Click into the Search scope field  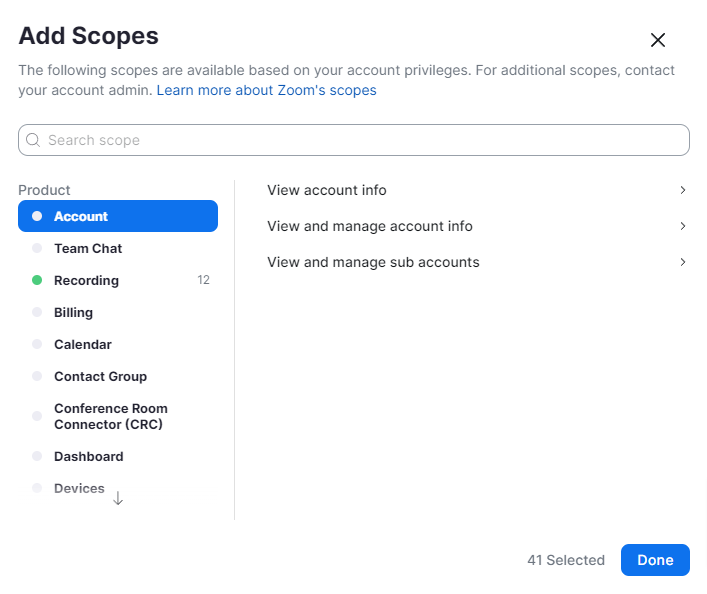click(x=360, y=140)
